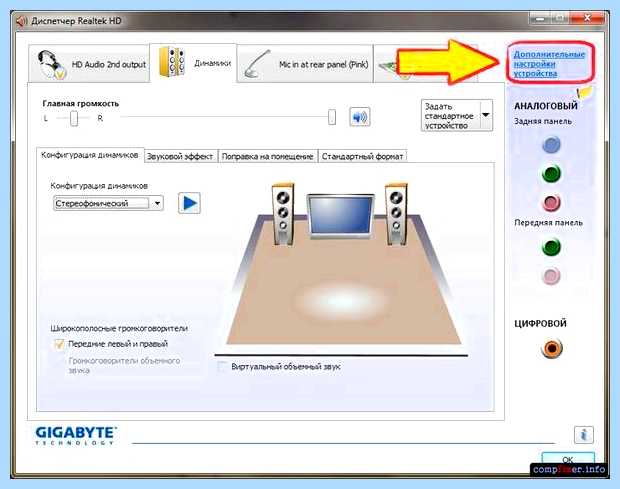Click the monitor in the room view
This screenshot has width=620, height=489.
pyautogui.click(x=340, y=216)
